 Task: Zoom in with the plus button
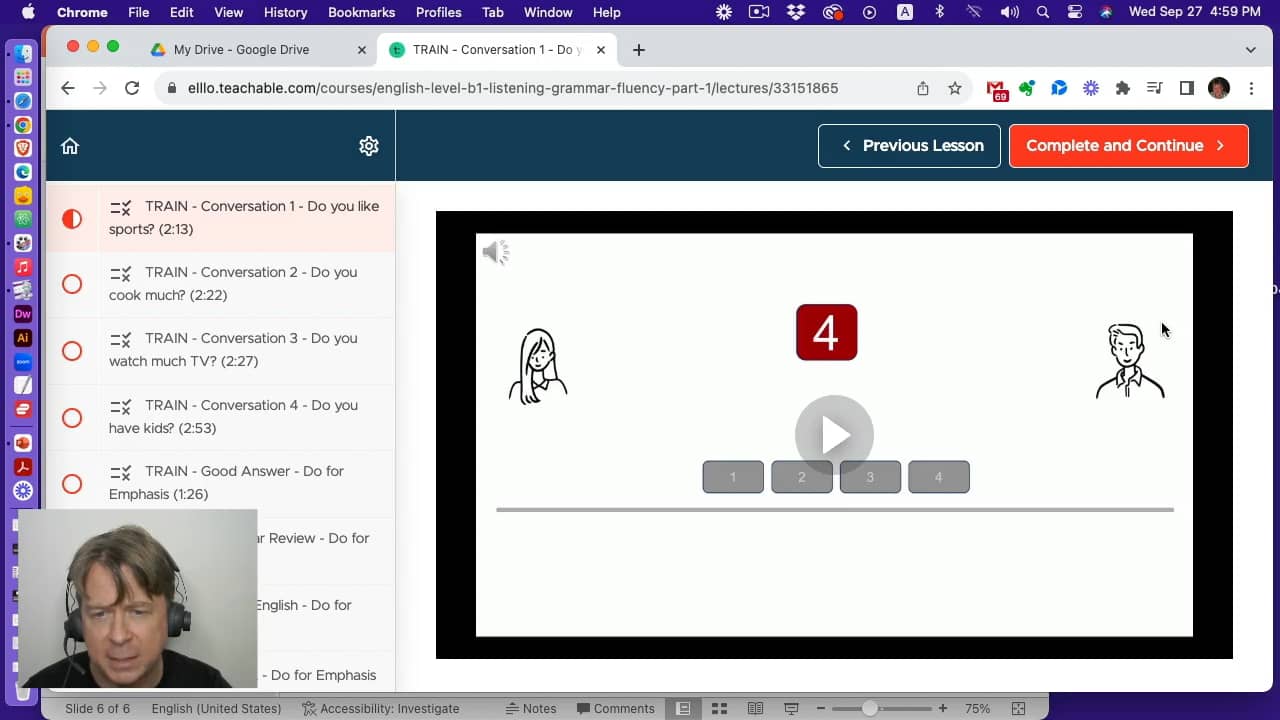point(942,708)
